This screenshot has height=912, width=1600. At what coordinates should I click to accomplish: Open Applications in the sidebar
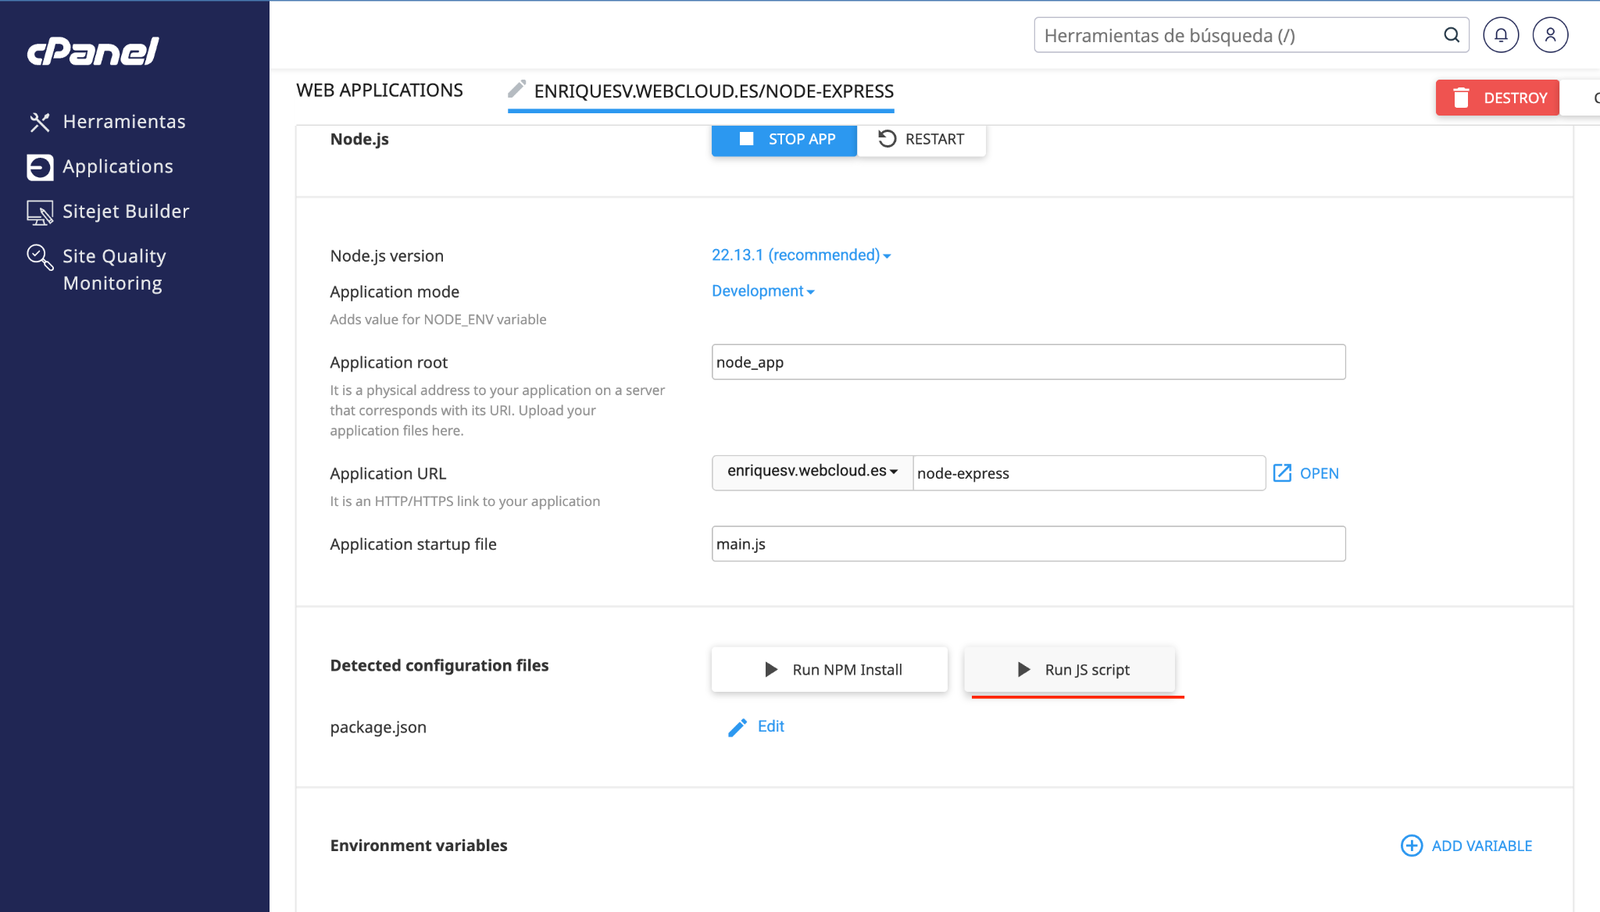(x=117, y=167)
